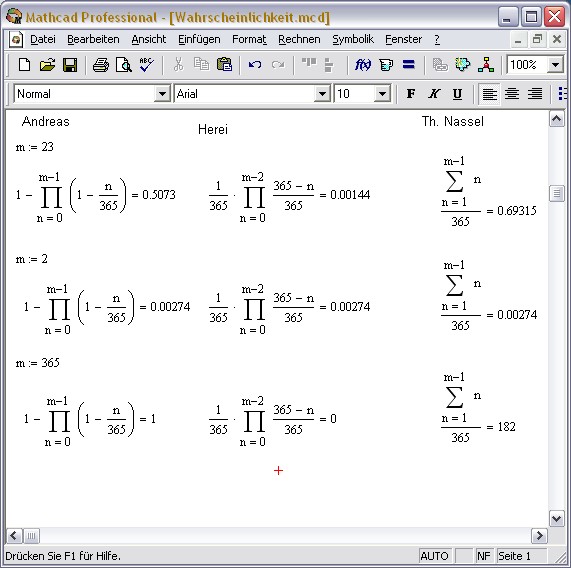This screenshot has width=571, height=568.
Task: Run ABC spell check
Action: tap(147, 65)
